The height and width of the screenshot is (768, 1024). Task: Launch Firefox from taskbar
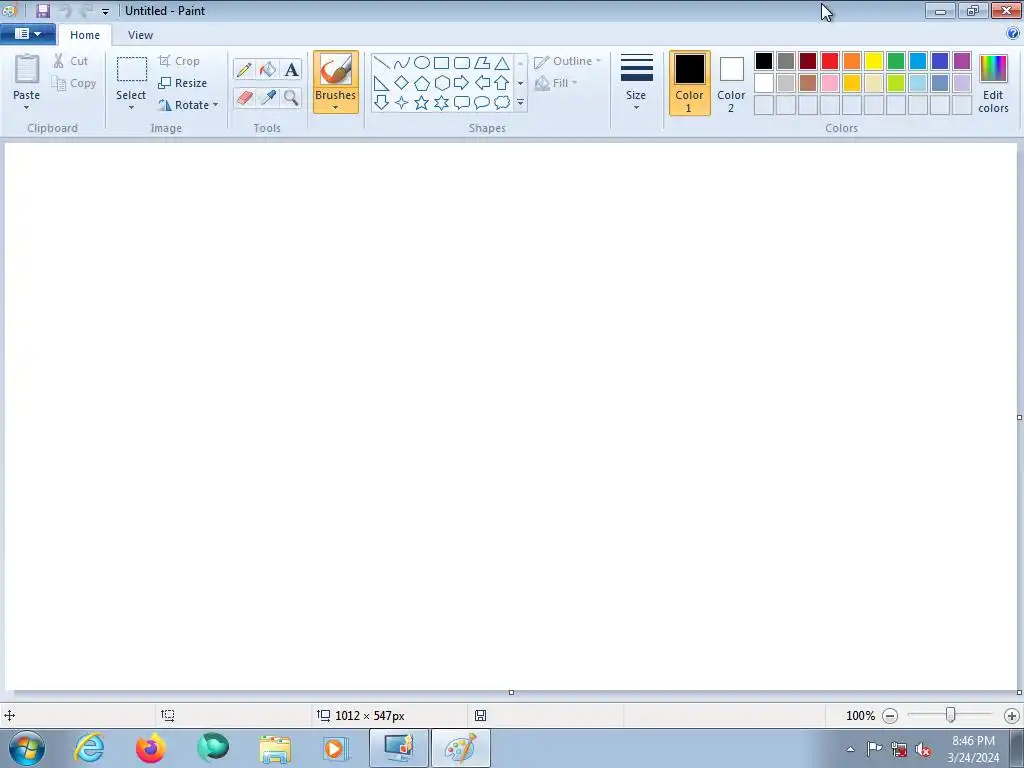151,748
